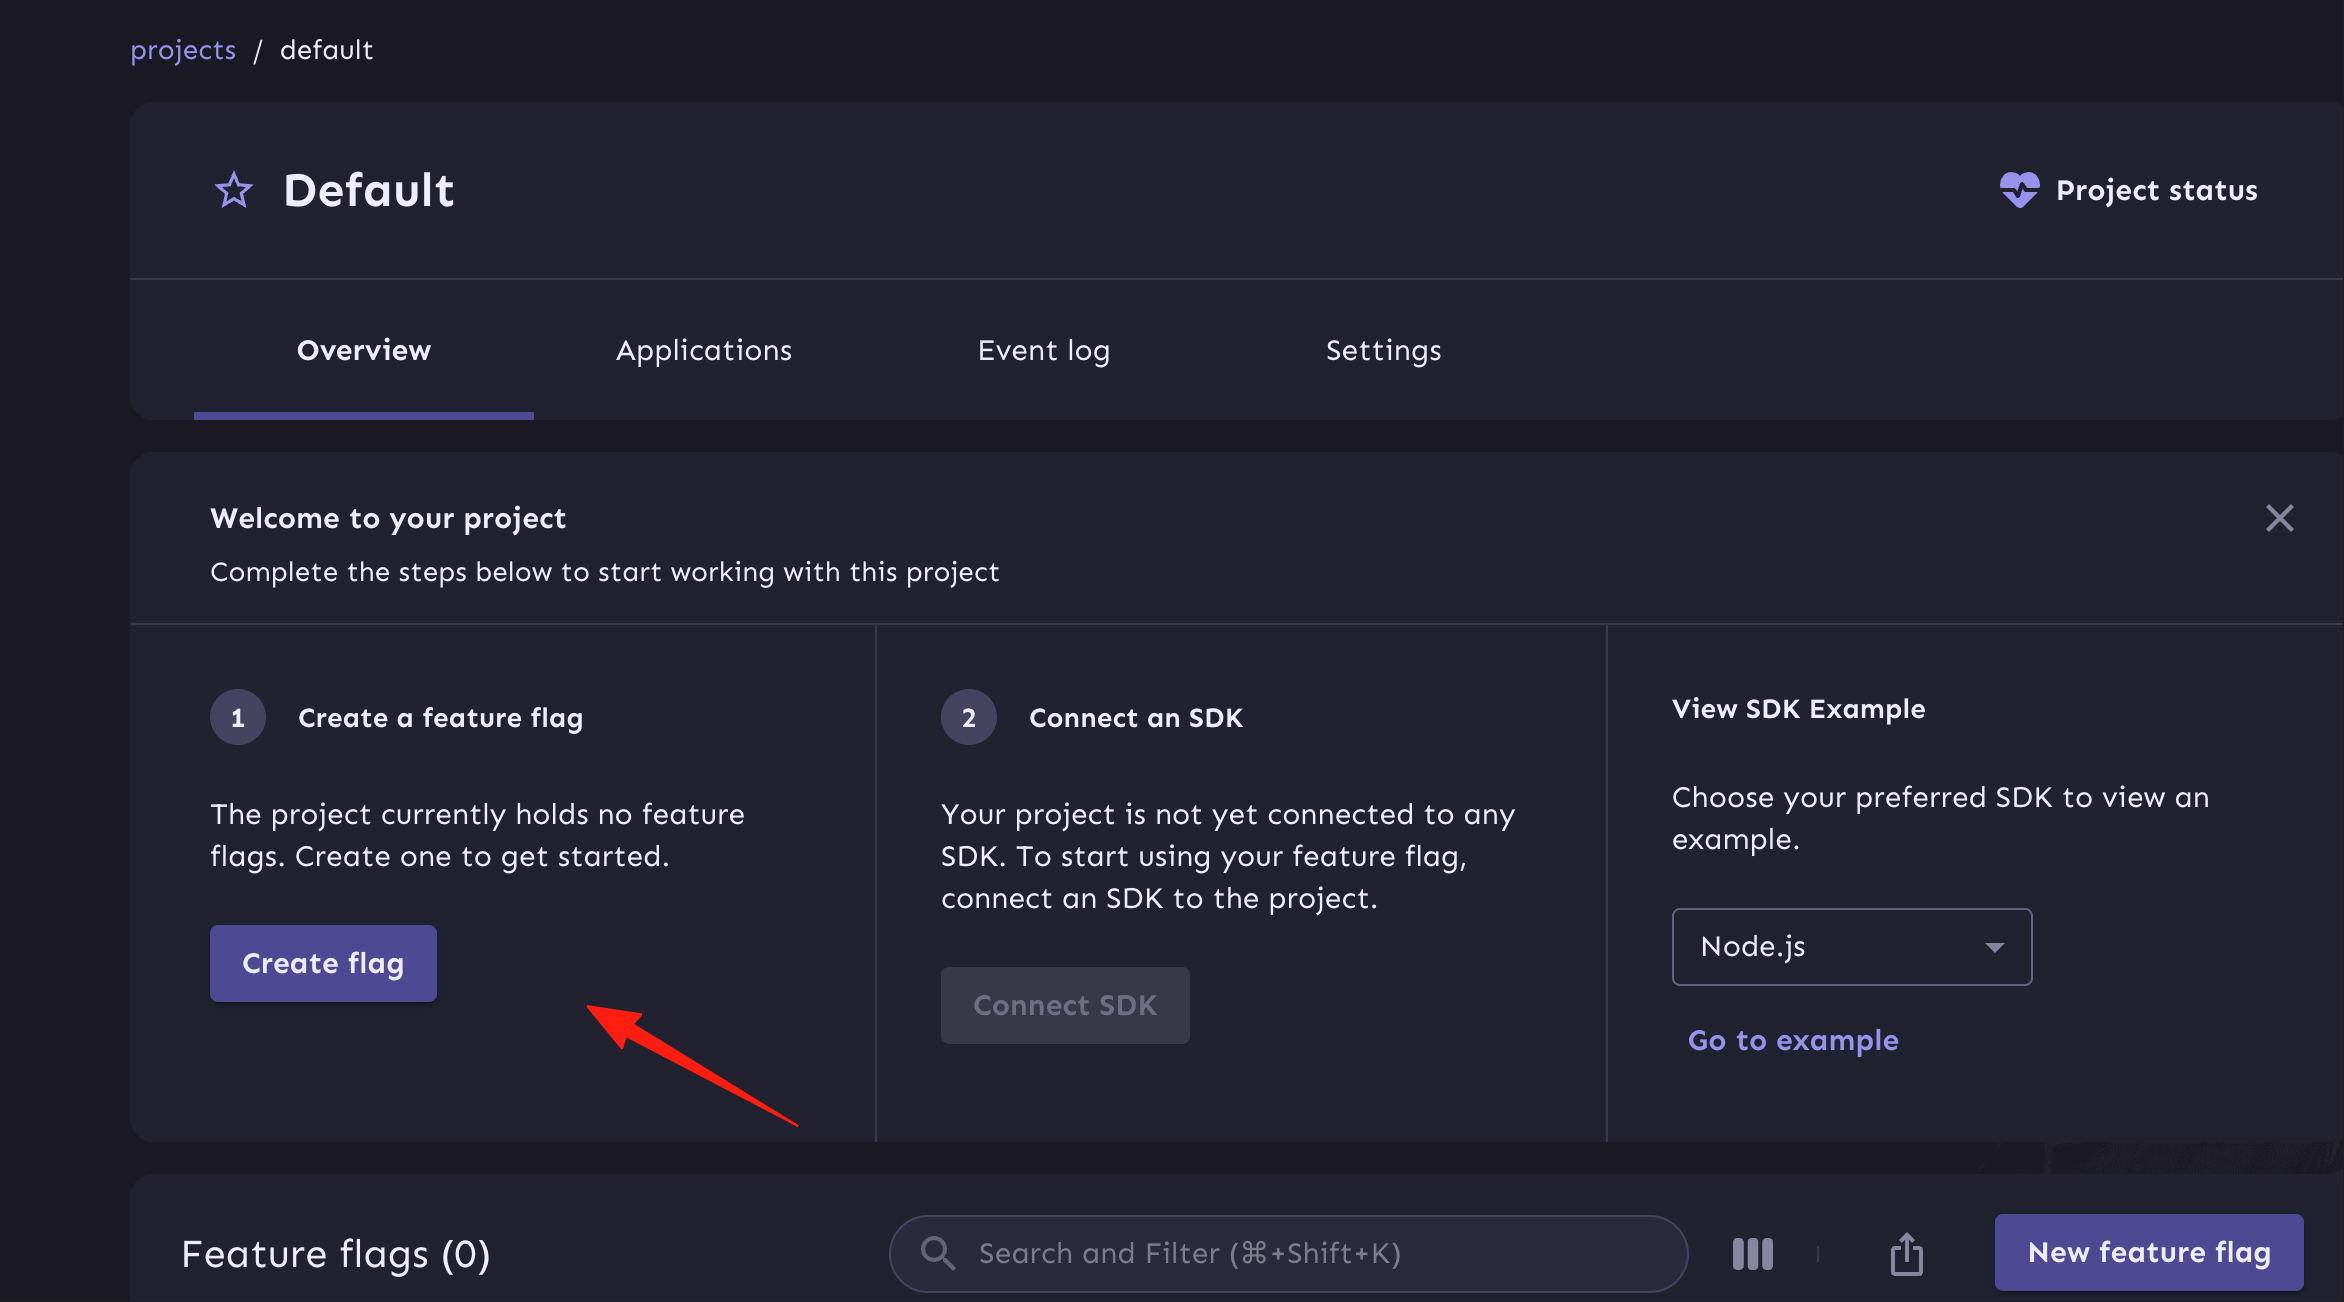This screenshot has width=2344, height=1302.
Task: Open the Event log tab
Action: (1043, 350)
